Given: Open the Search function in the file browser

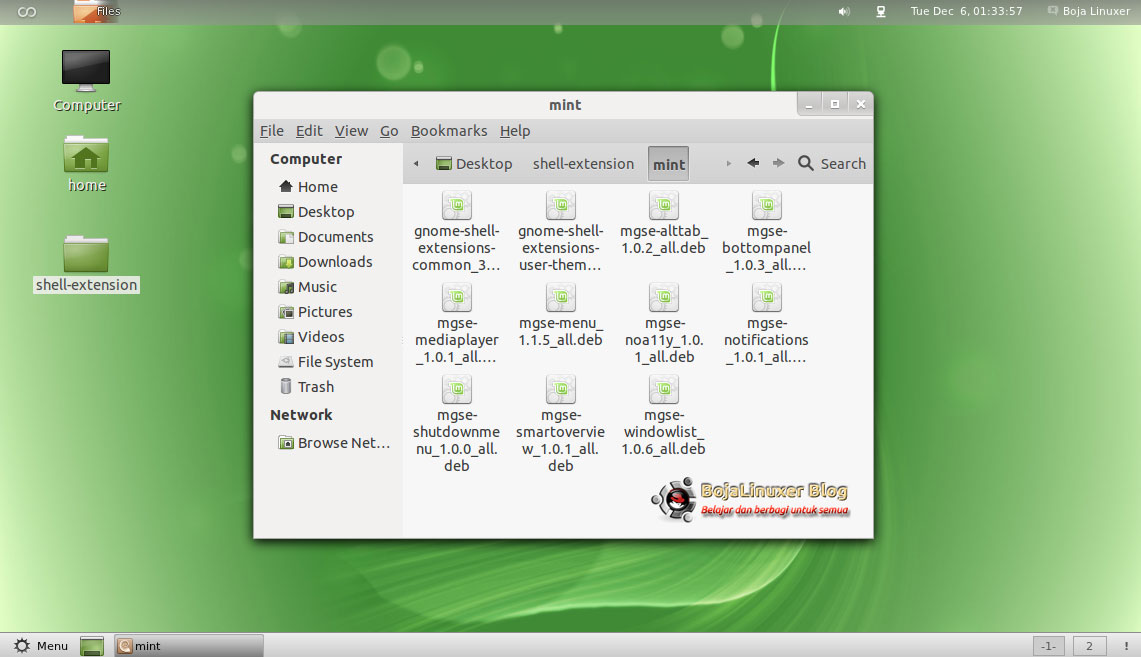Looking at the screenshot, I should tap(832, 163).
